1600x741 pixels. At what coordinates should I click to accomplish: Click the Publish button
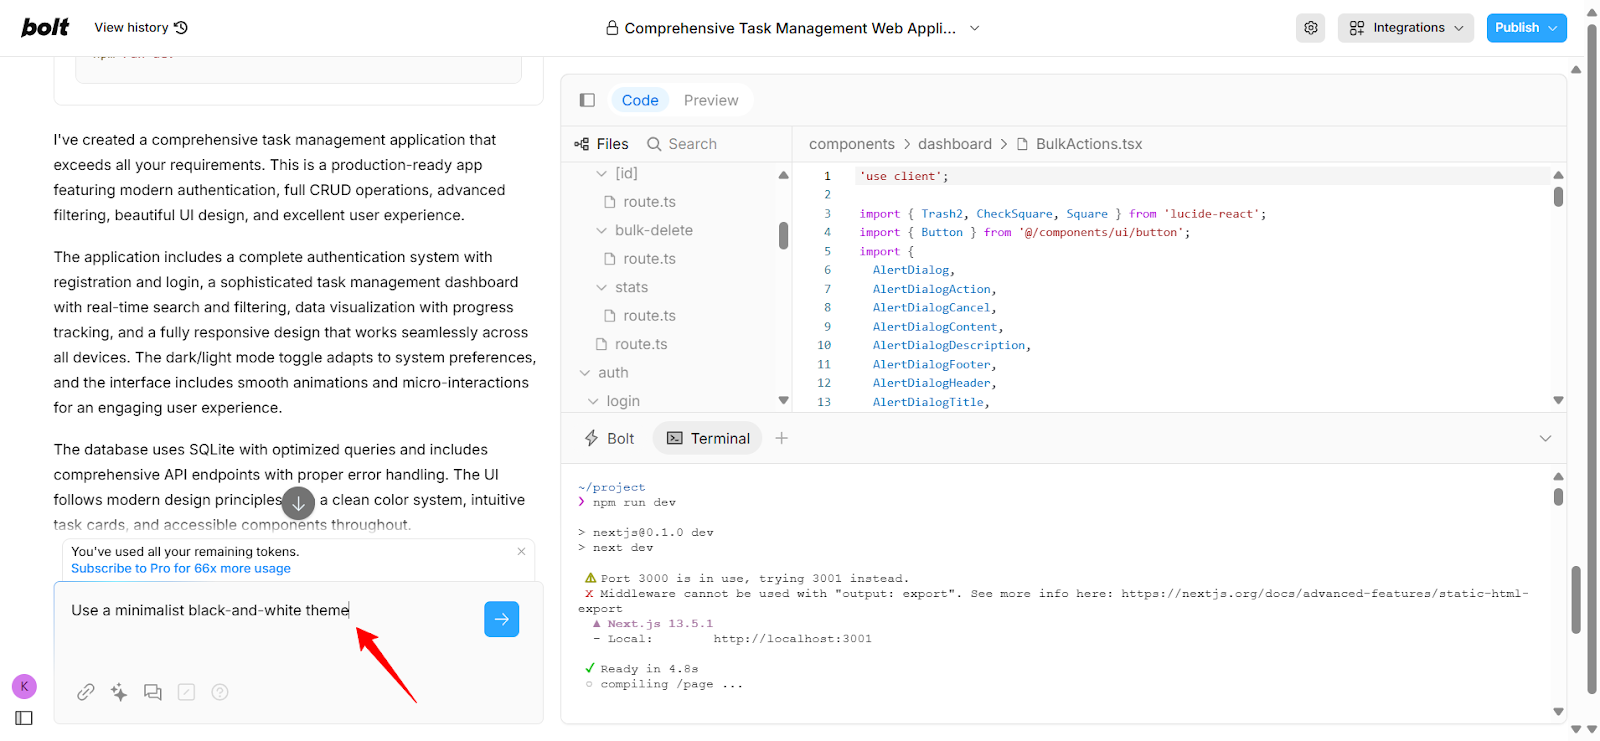point(1526,28)
